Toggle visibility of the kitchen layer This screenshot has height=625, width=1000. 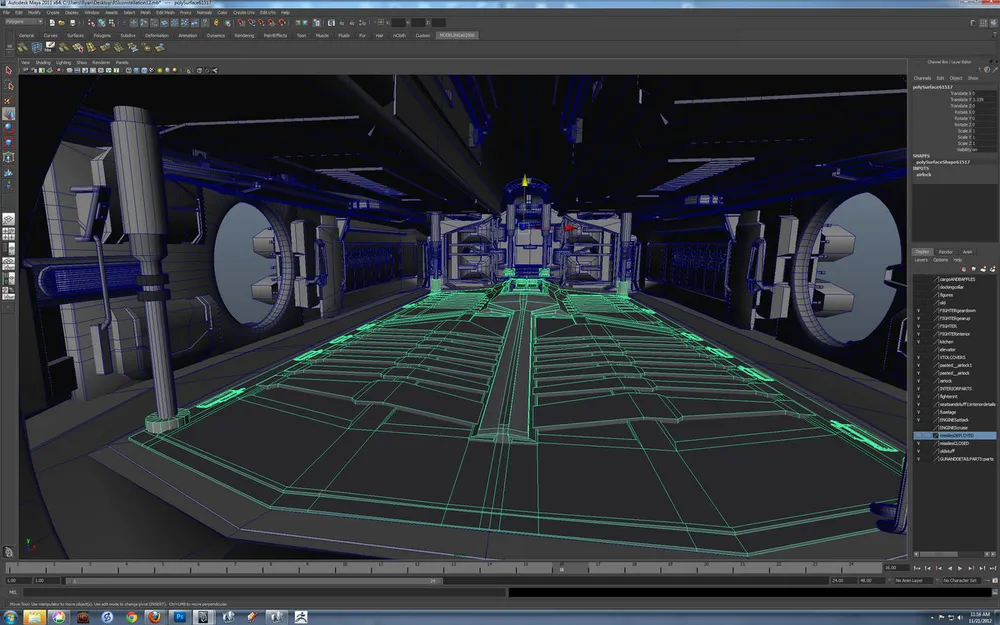click(x=918, y=342)
